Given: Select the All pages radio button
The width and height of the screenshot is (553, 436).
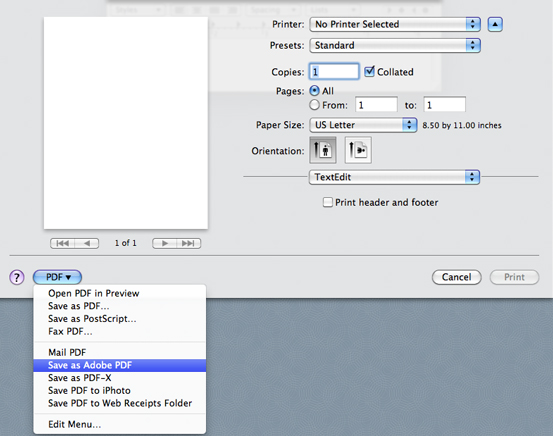Looking at the screenshot, I should coord(315,91).
